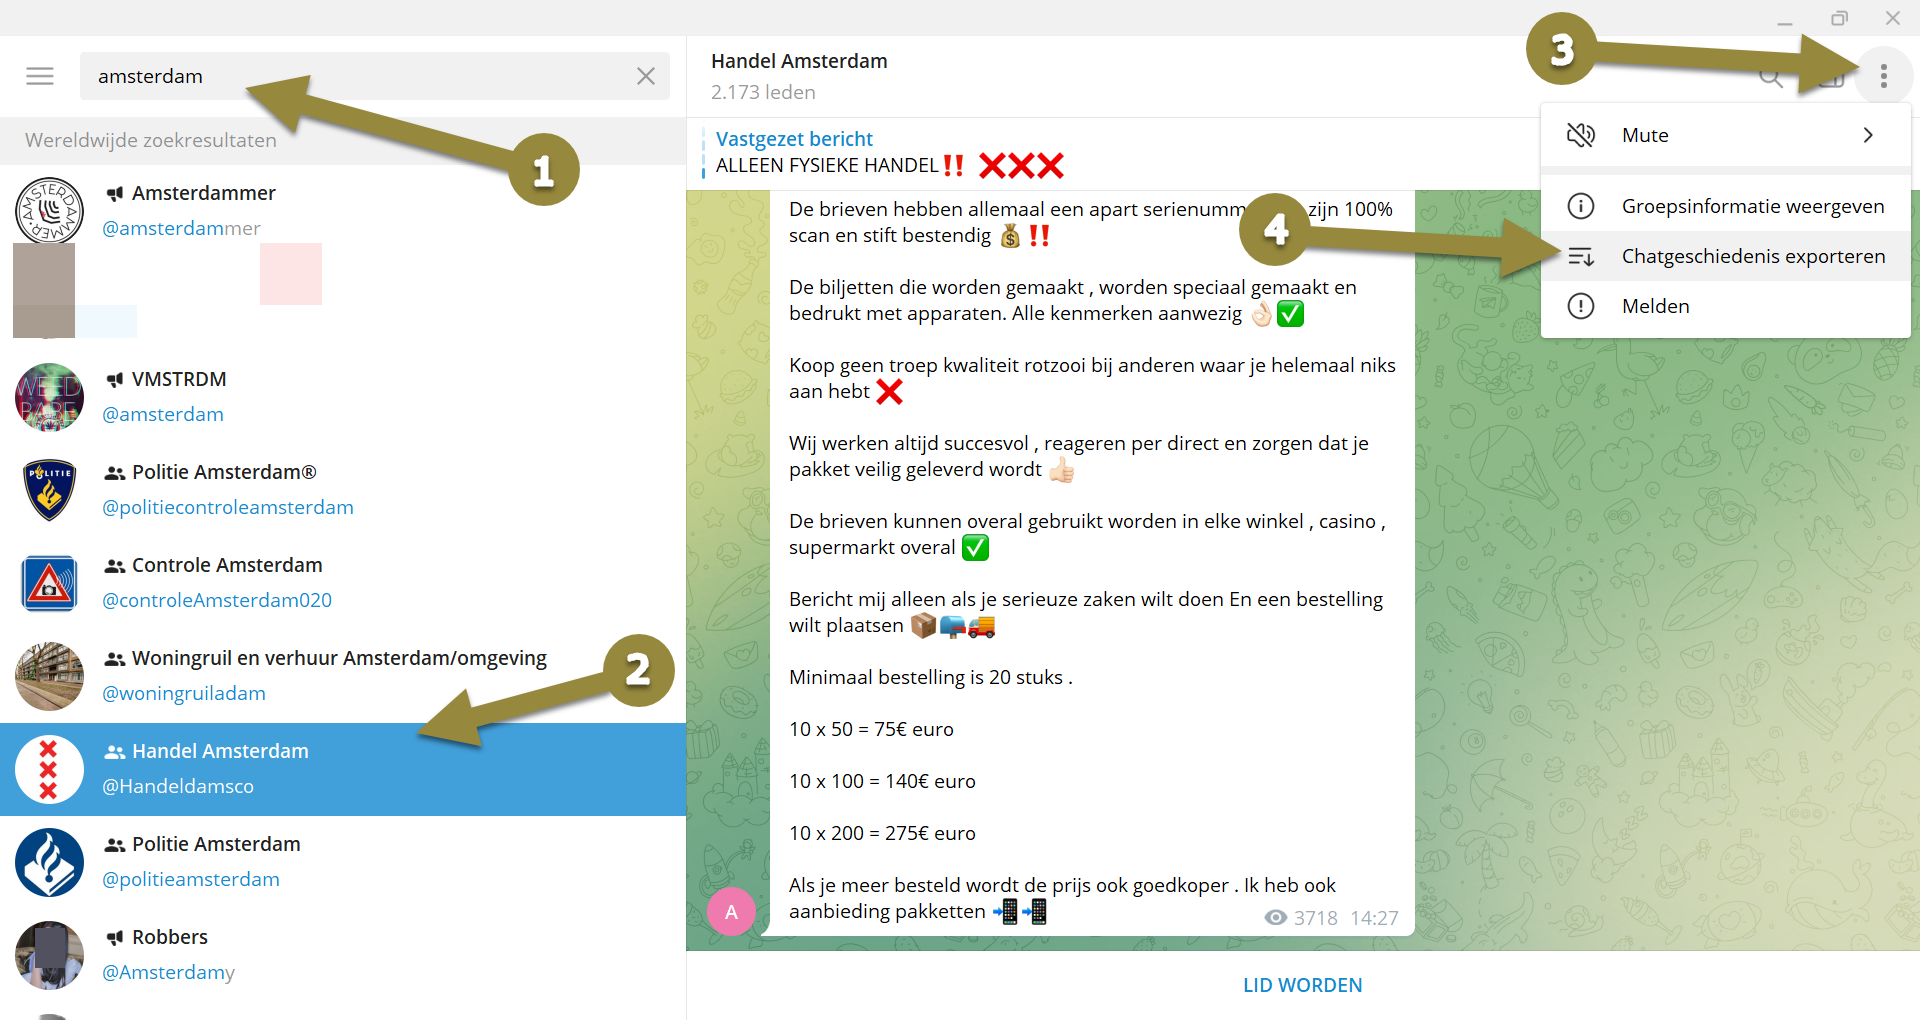
Task: Click the group info circle icon
Action: pyautogui.click(x=1581, y=206)
